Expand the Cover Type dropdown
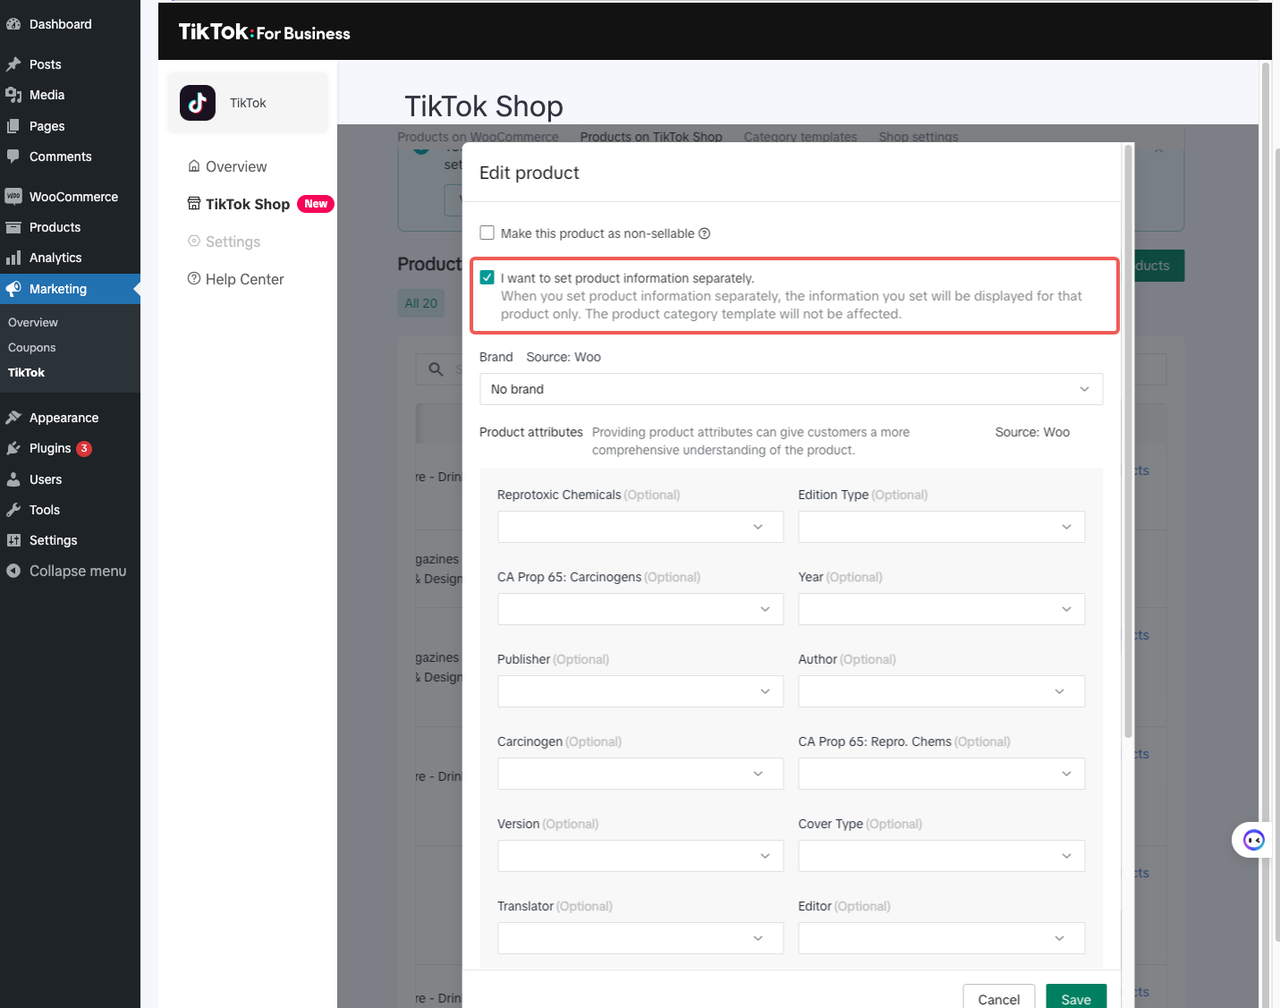 [941, 856]
